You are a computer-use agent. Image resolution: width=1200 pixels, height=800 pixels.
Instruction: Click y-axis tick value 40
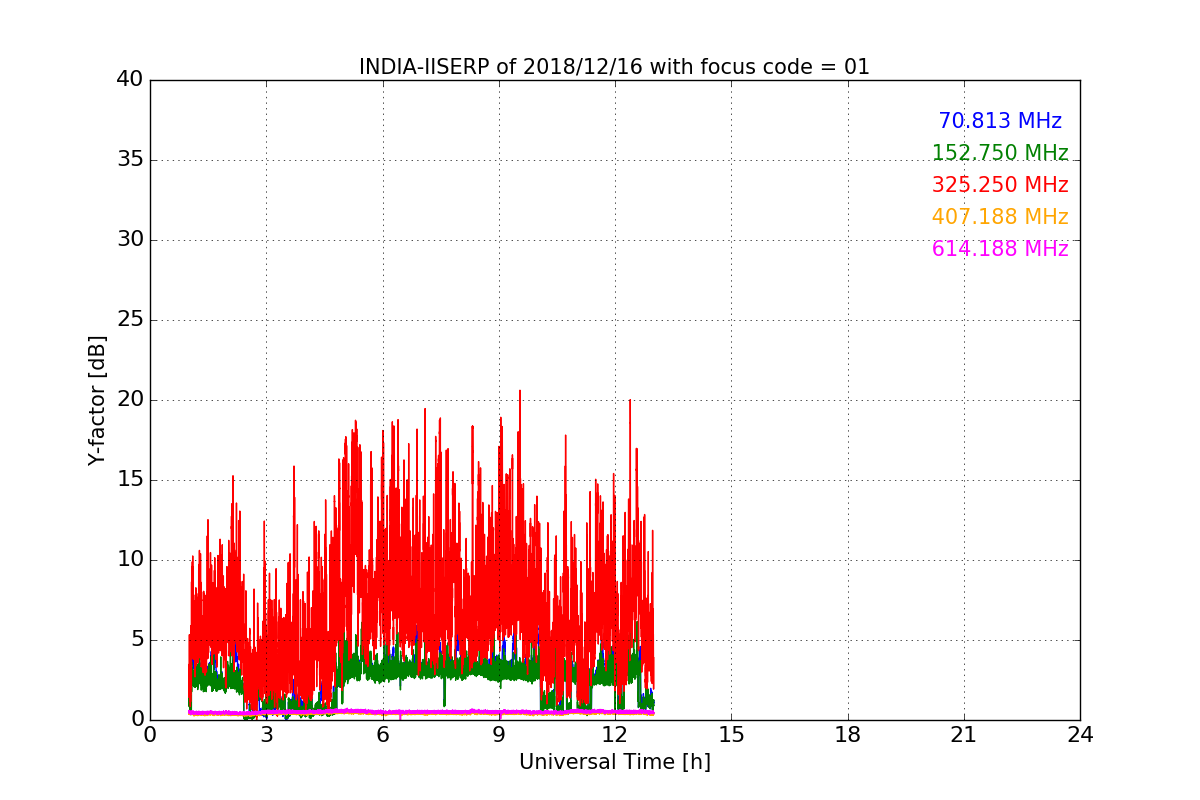click(x=130, y=79)
